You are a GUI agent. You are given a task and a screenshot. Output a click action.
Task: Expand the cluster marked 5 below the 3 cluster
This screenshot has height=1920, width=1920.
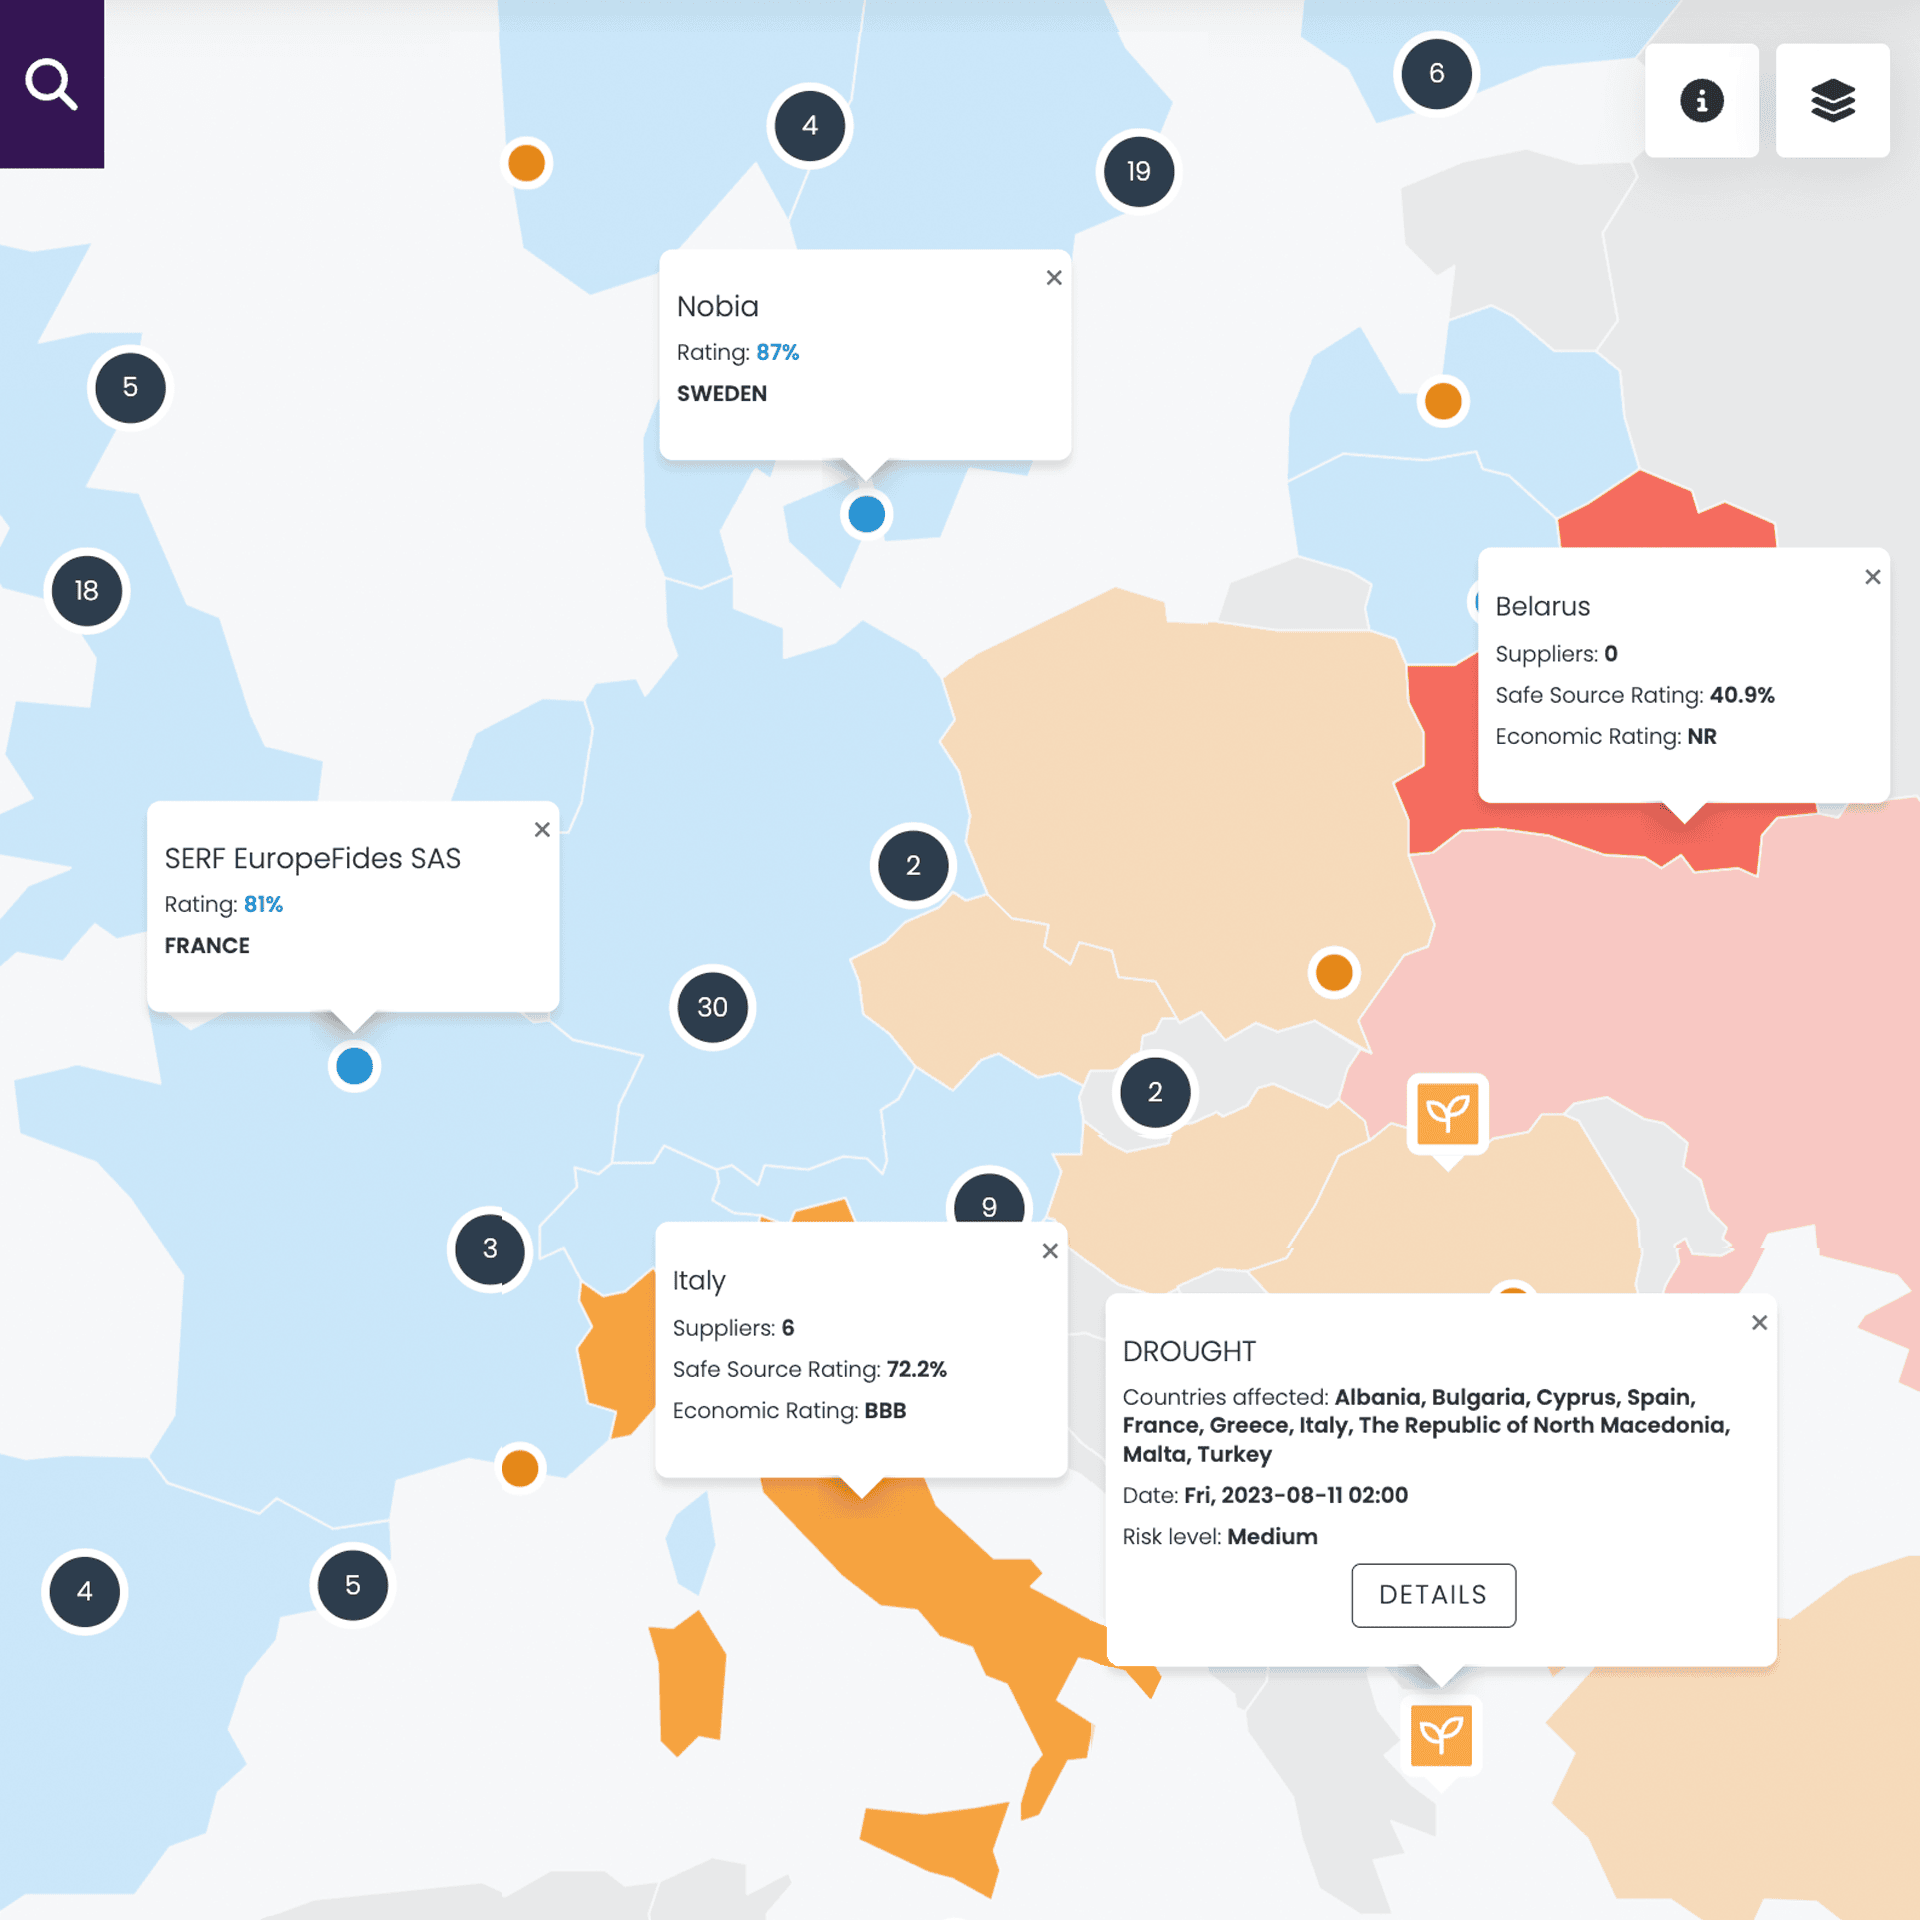353,1585
